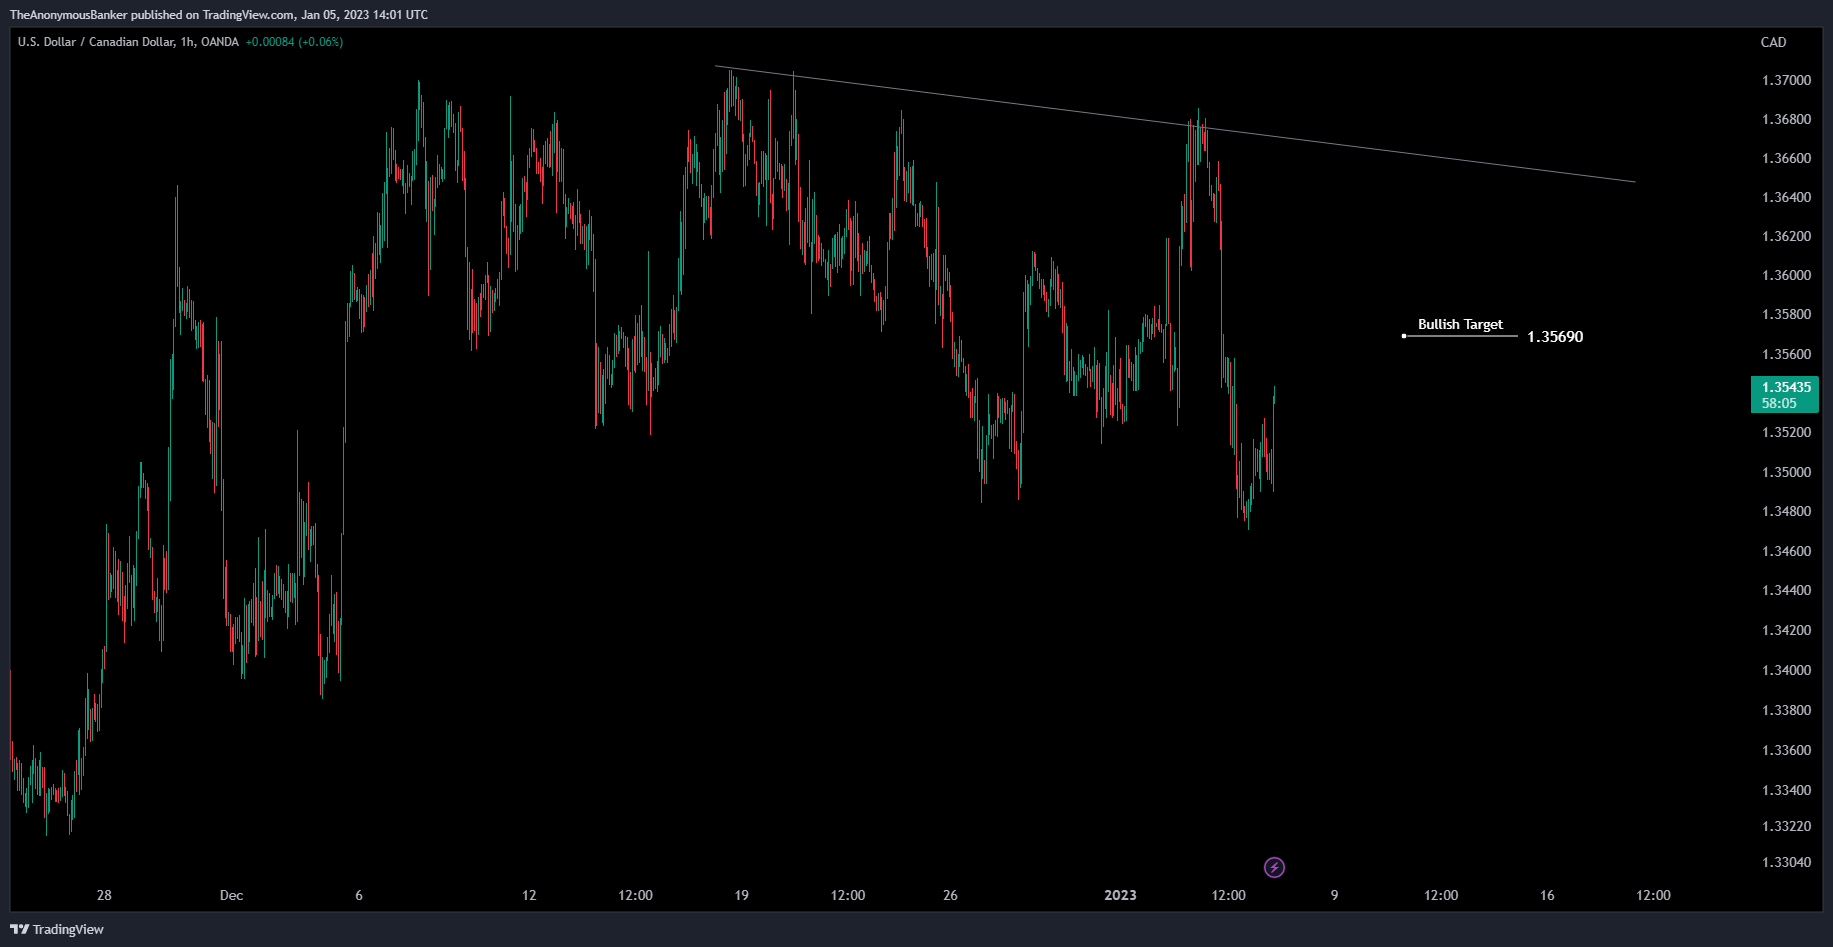Click the 16 date label on time axis
Viewport: 1833px width, 947px height.
pos(1547,895)
